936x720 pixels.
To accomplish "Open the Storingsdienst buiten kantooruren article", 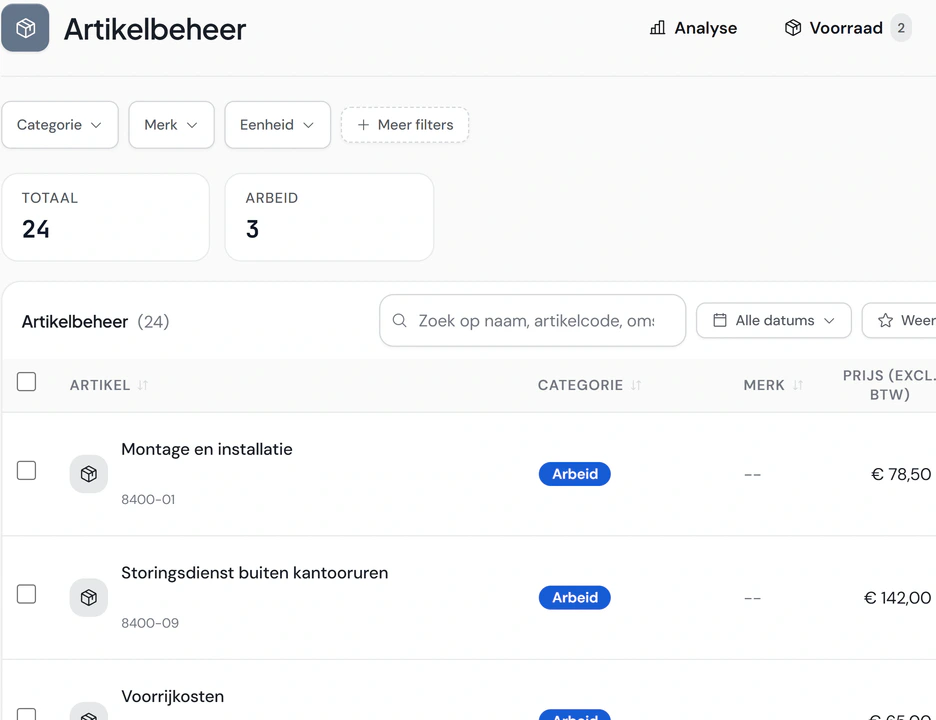I will 254,573.
